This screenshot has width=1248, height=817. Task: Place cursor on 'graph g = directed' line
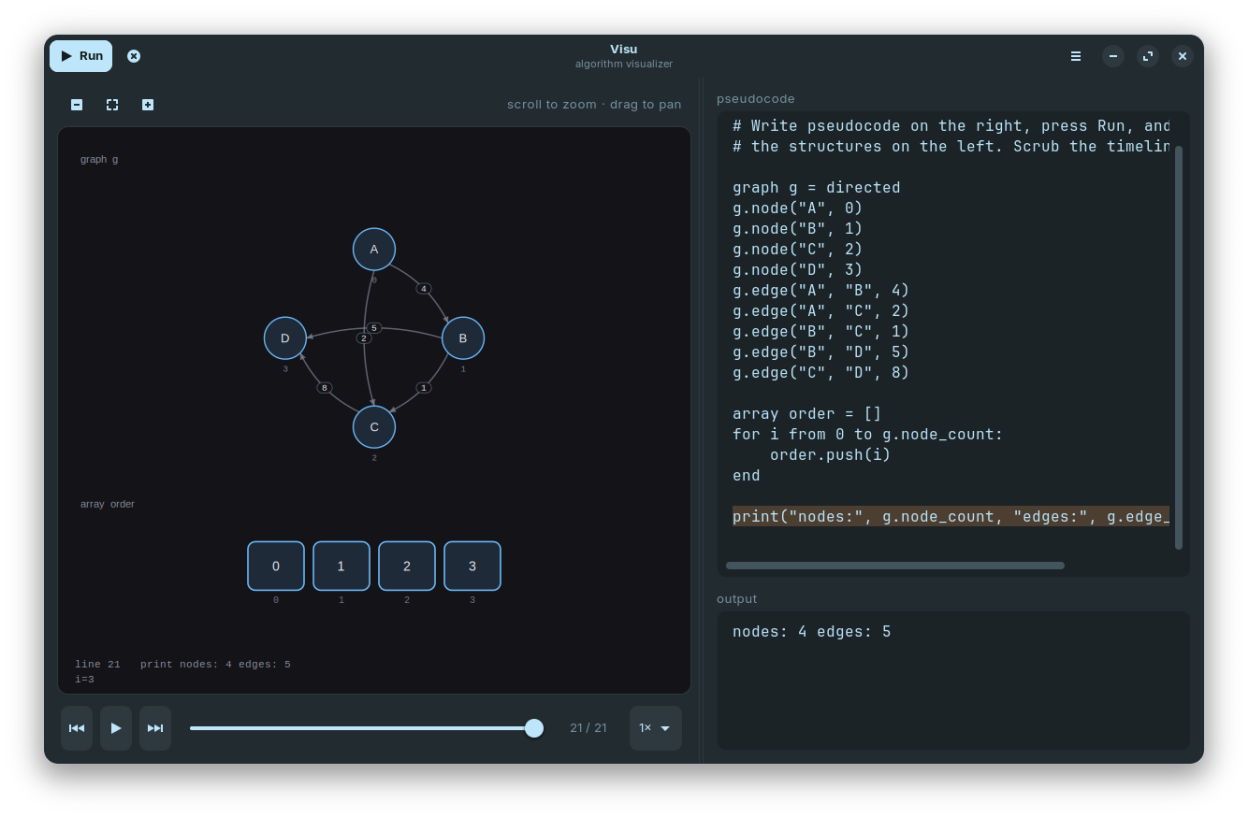pos(816,187)
